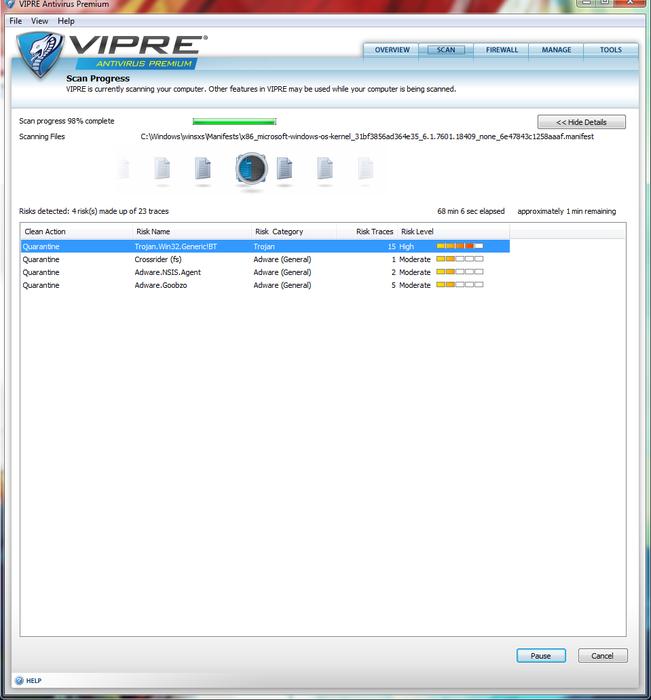
Task: Open the Manage tab
Action: coord(556,50)
